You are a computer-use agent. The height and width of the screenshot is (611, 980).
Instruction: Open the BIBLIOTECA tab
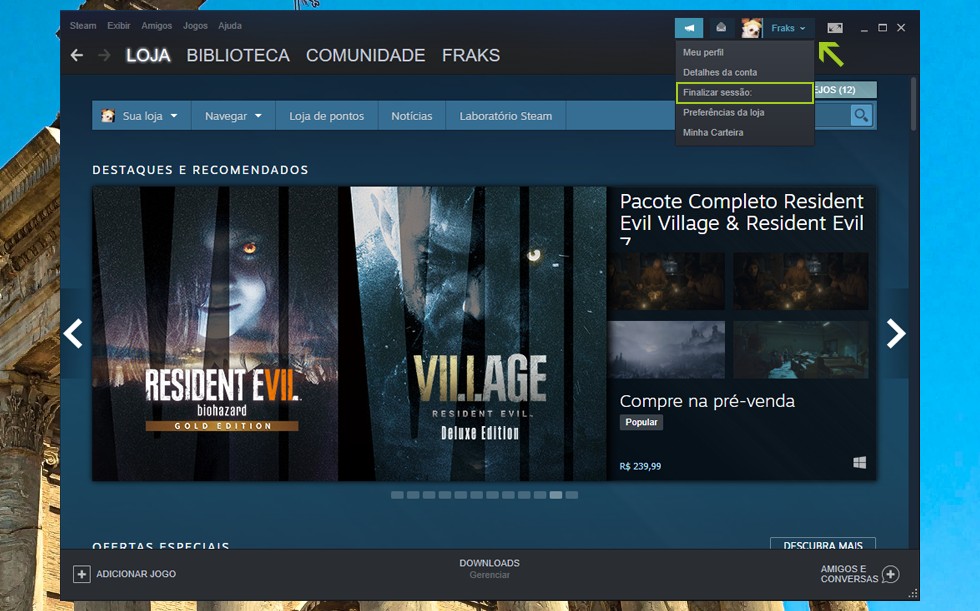[238, 56]
